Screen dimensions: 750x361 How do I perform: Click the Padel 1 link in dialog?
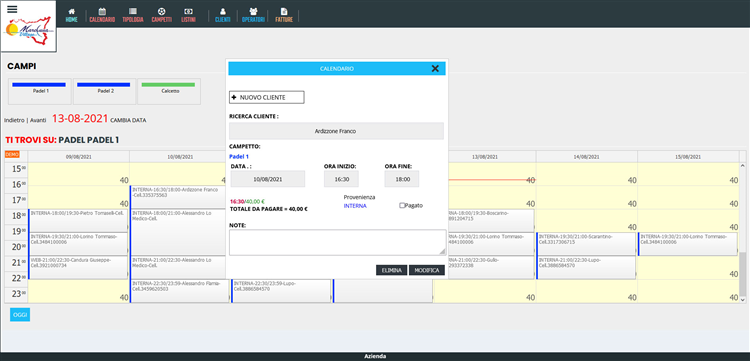(239, 156)
